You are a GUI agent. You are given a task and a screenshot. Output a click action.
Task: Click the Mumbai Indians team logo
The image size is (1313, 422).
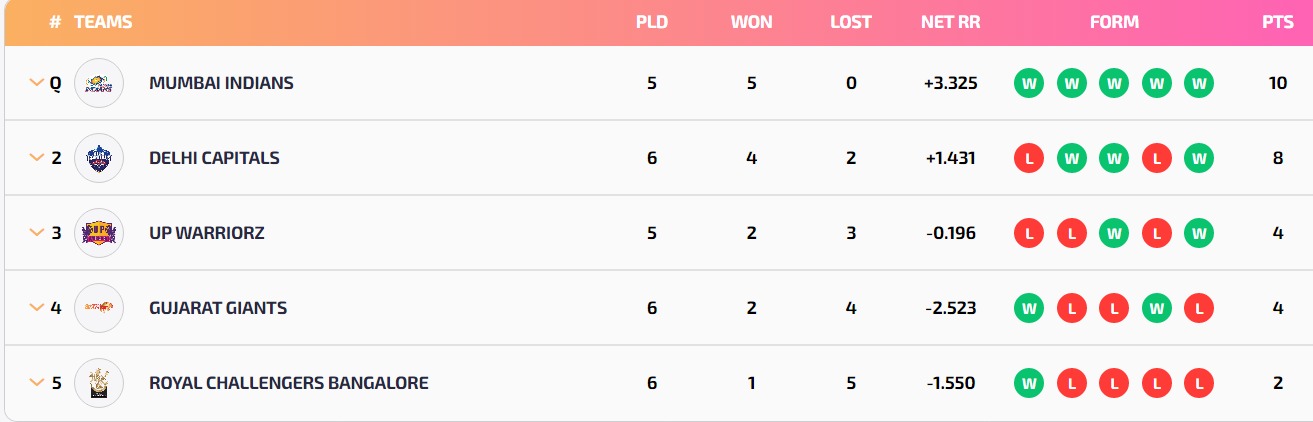(x=99, y=83)
